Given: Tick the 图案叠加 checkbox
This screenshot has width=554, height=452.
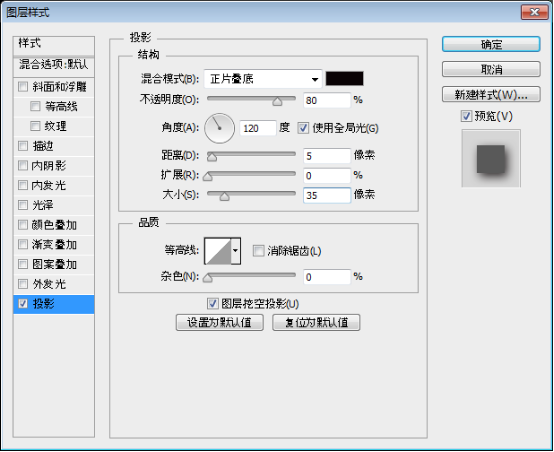Looking at the screenshot, I should point(23,264).
